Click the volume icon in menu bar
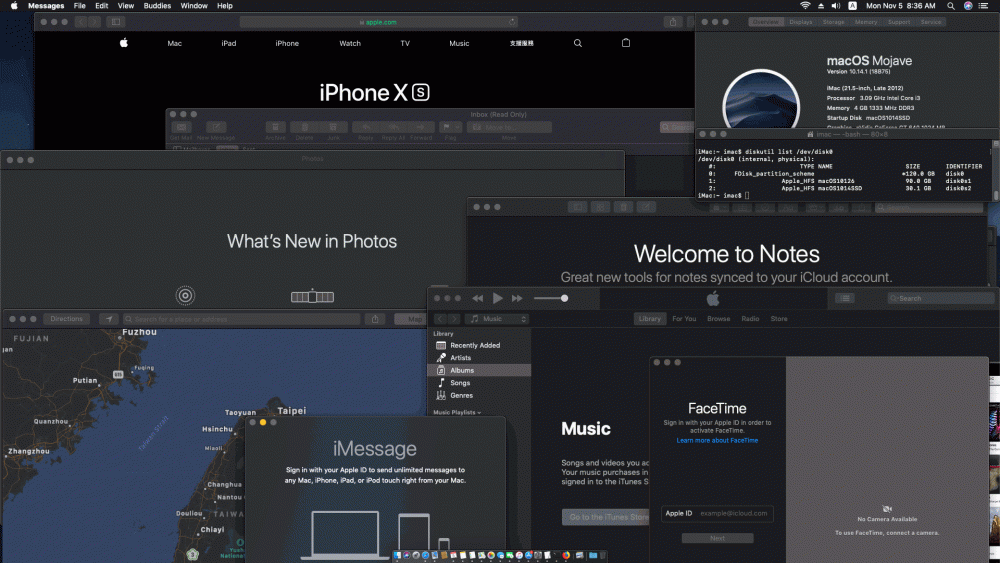The width and height of the screenshot is (1000, 563). [x=835, y=6]
